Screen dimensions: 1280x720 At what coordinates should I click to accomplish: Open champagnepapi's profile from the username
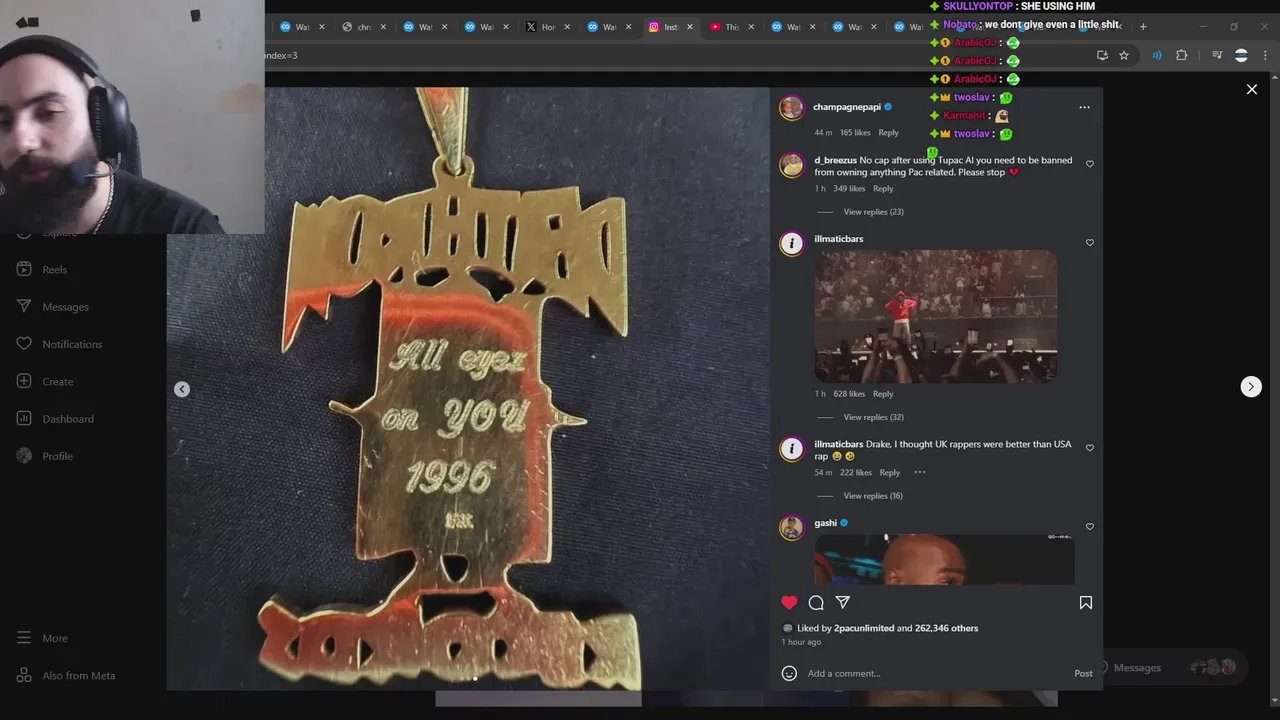tap(847, 107)
